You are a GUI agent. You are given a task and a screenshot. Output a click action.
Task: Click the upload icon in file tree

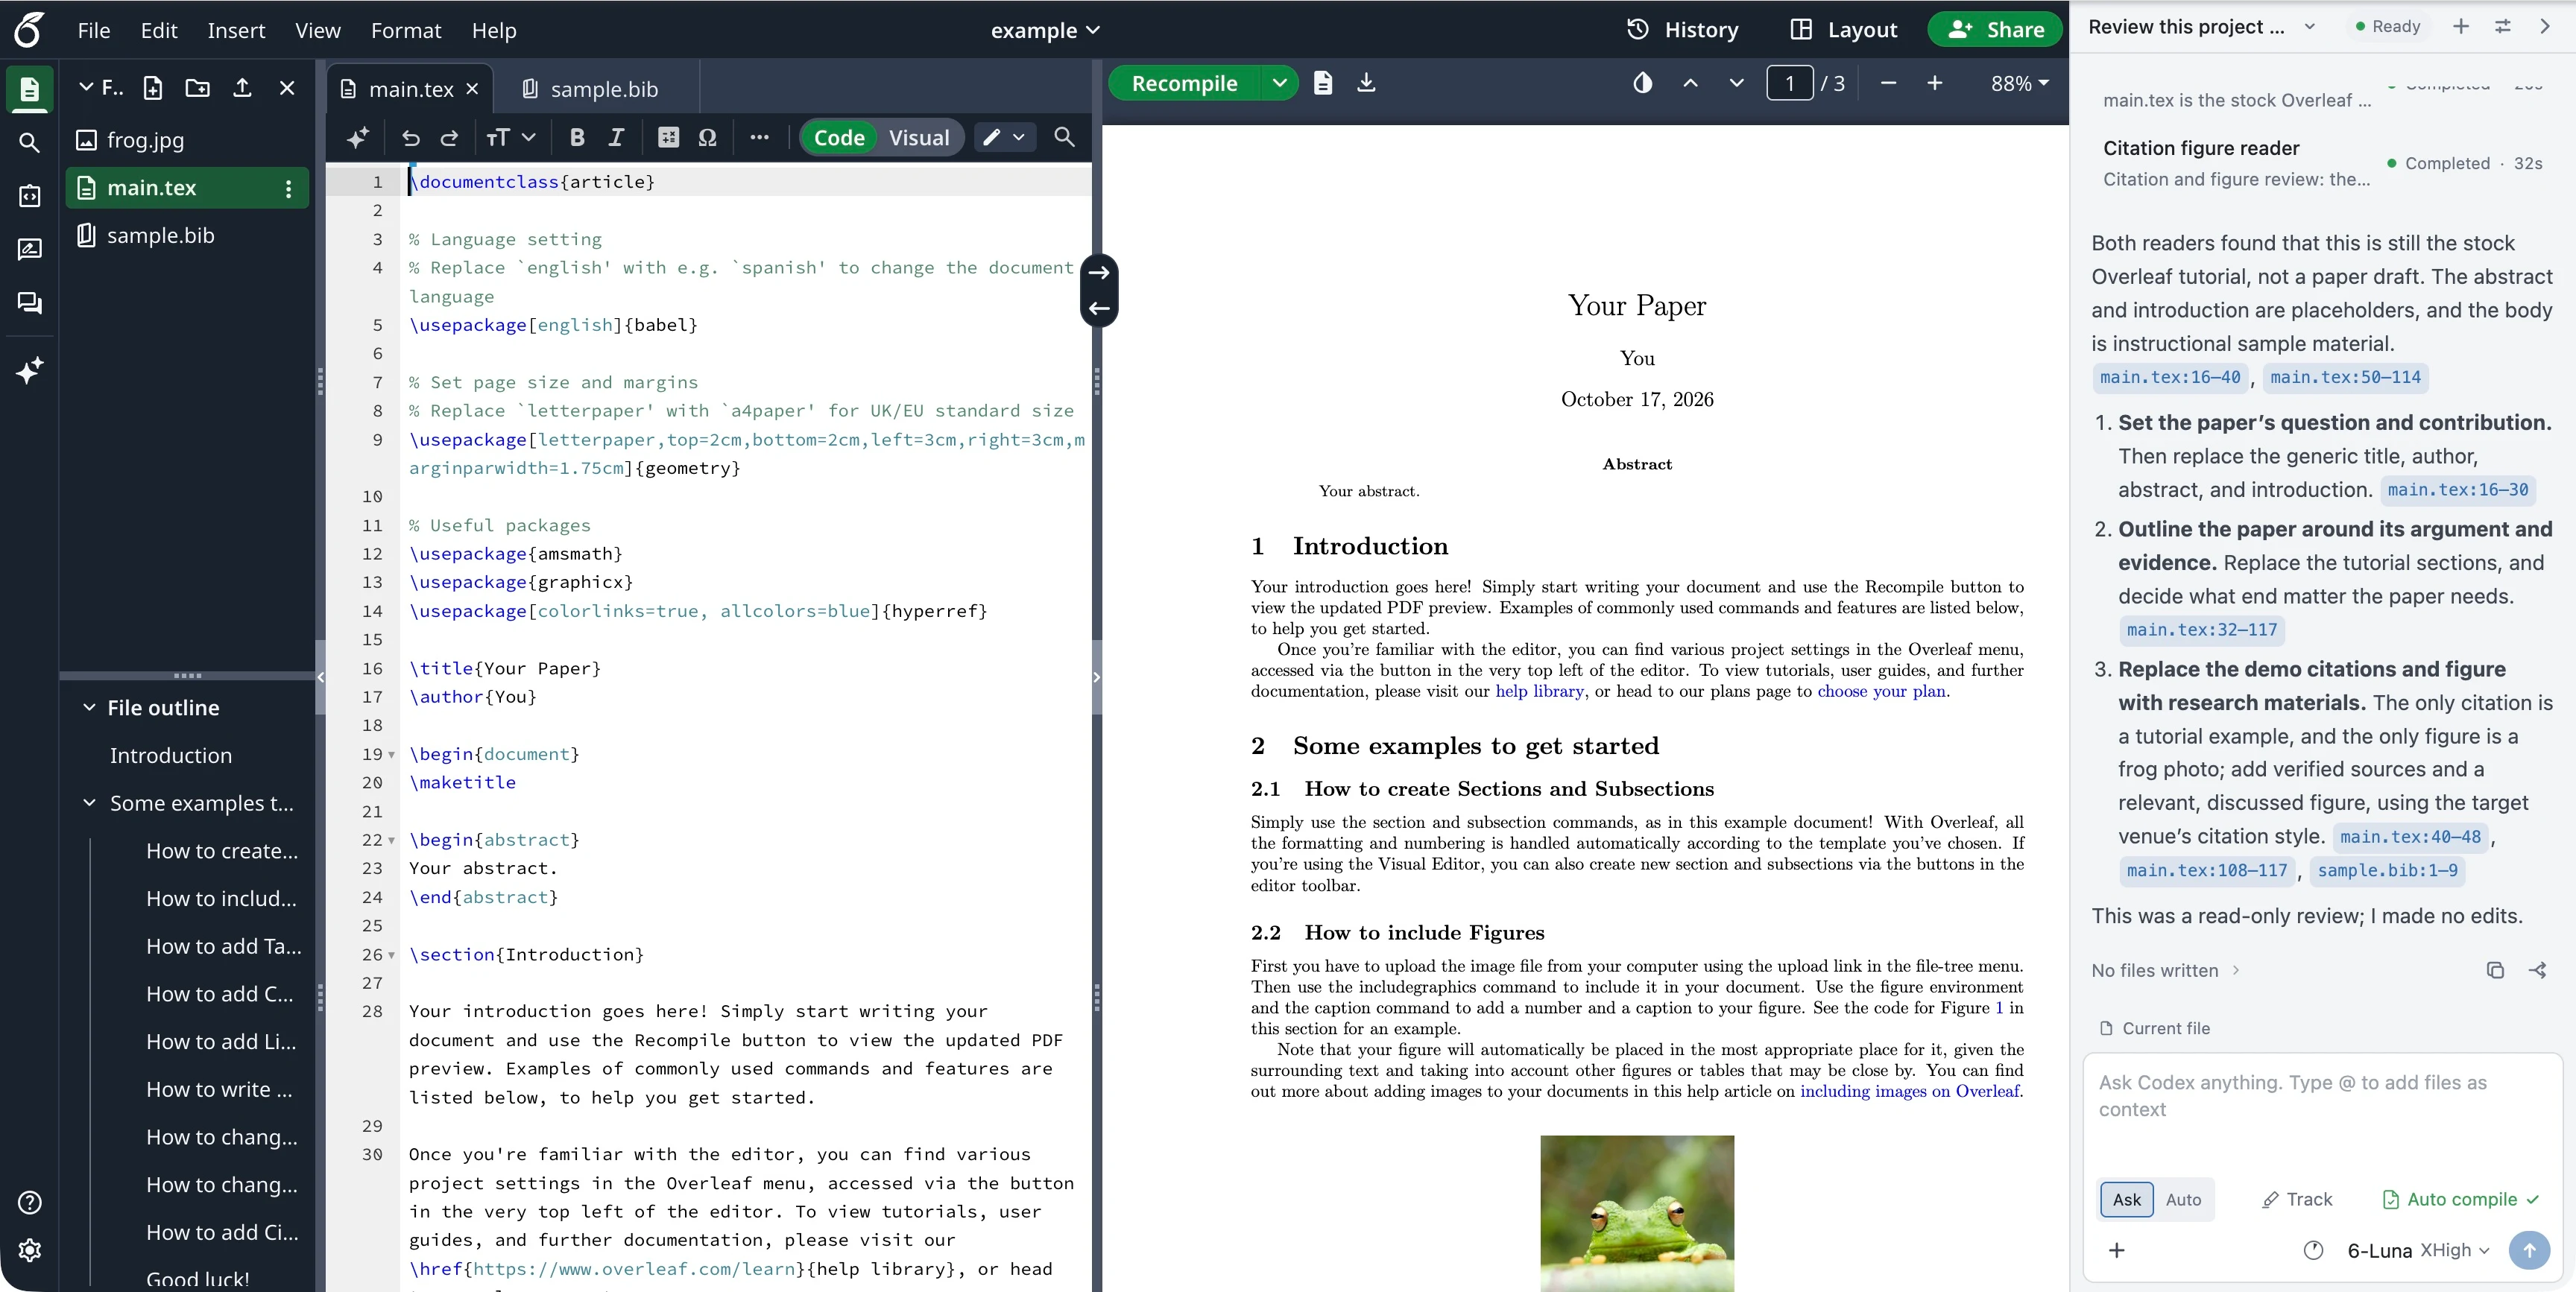242,88
